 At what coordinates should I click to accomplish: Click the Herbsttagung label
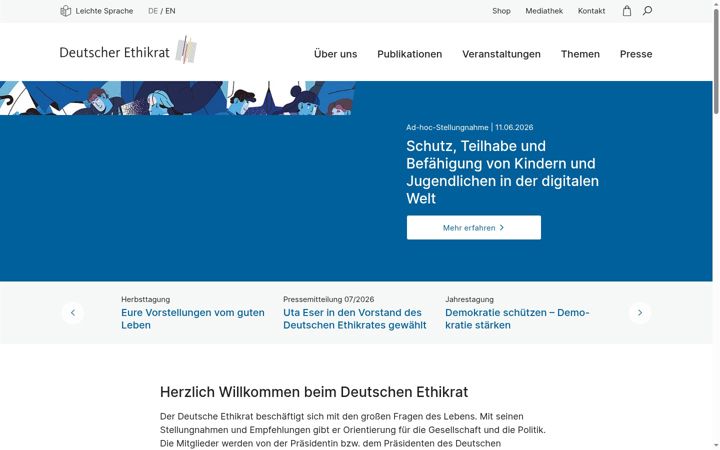(x=146, y=299)
